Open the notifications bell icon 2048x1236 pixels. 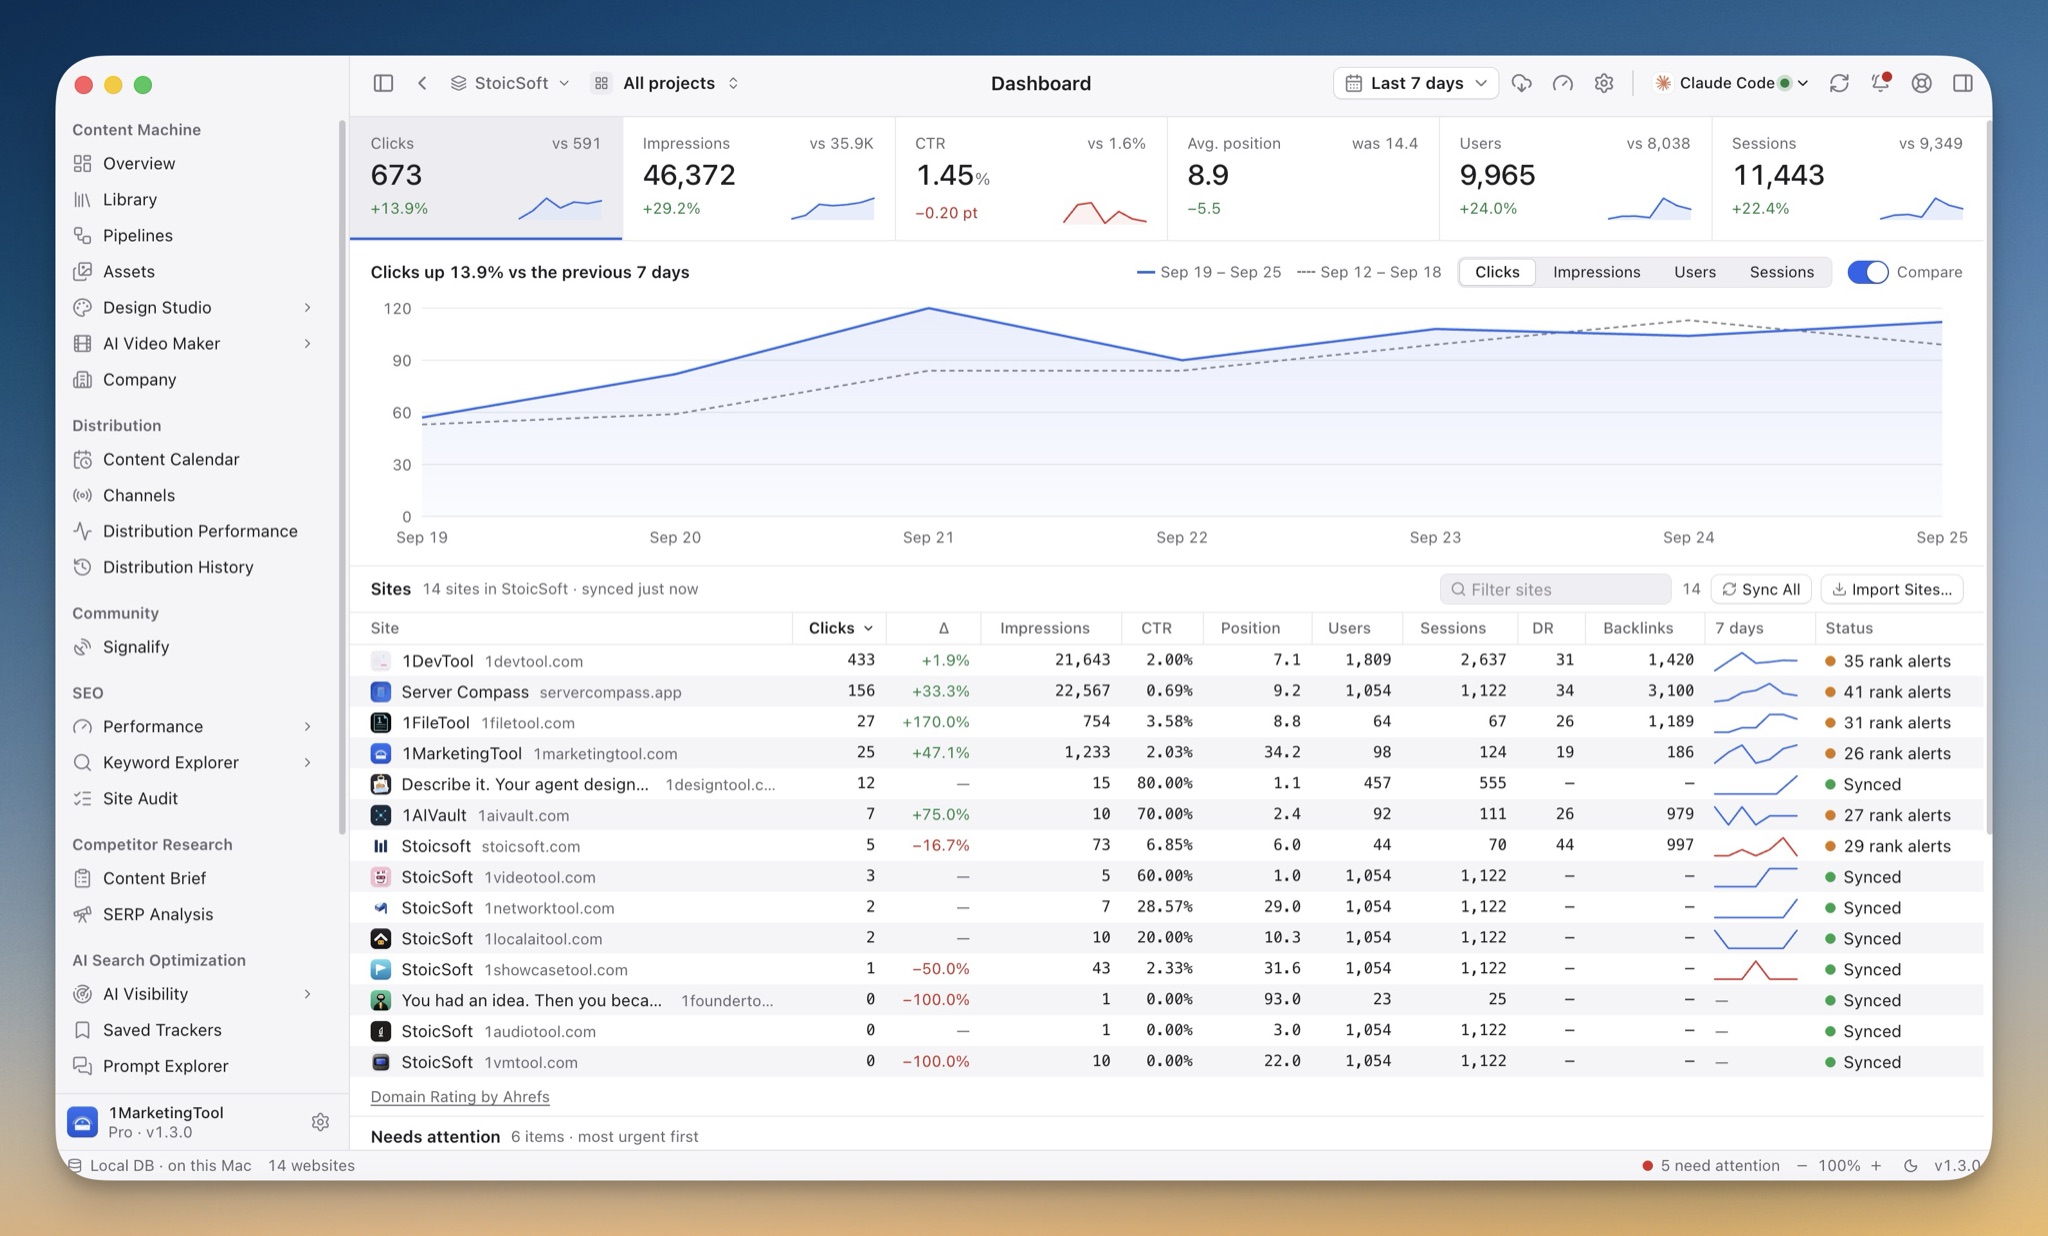coord(1880,83)
